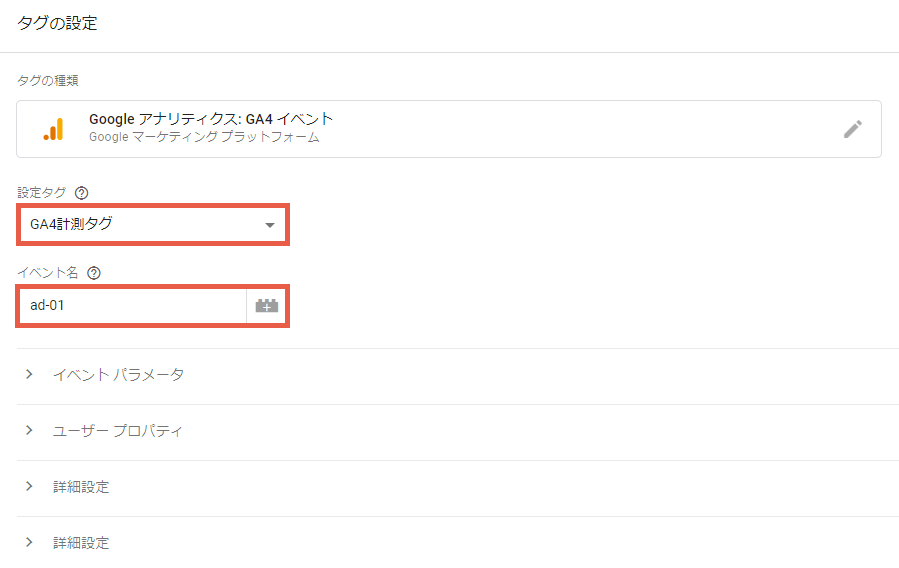
Task: Click the variable brick icon in event name field
Action: click(x=267, y=305)
